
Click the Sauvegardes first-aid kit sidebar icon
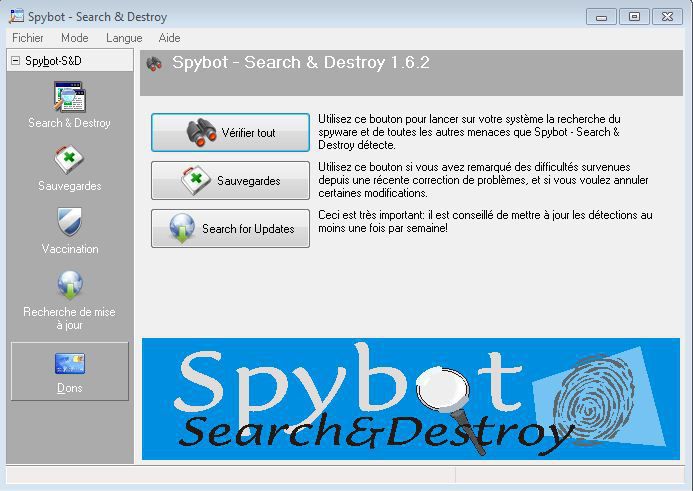coord(69,160)
